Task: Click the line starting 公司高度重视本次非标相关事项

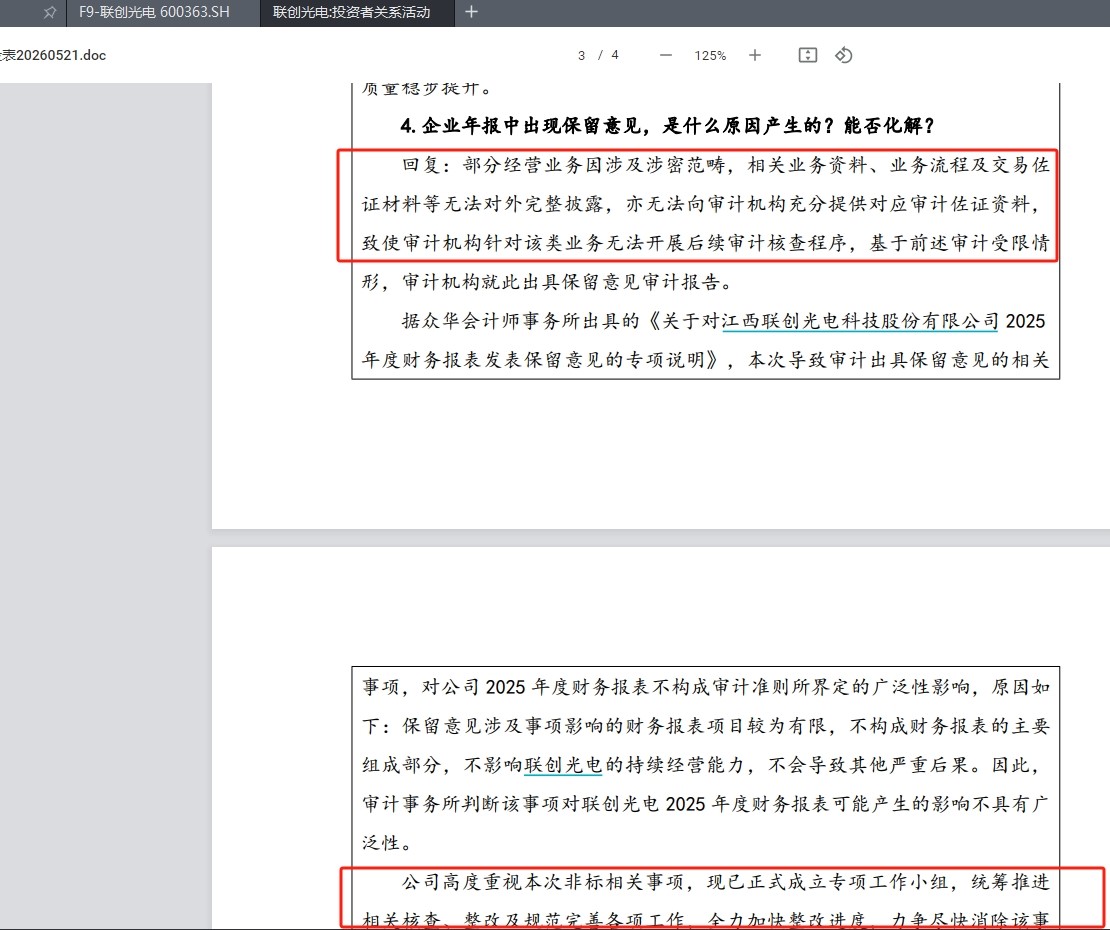Action: click(x=726, y=882)
